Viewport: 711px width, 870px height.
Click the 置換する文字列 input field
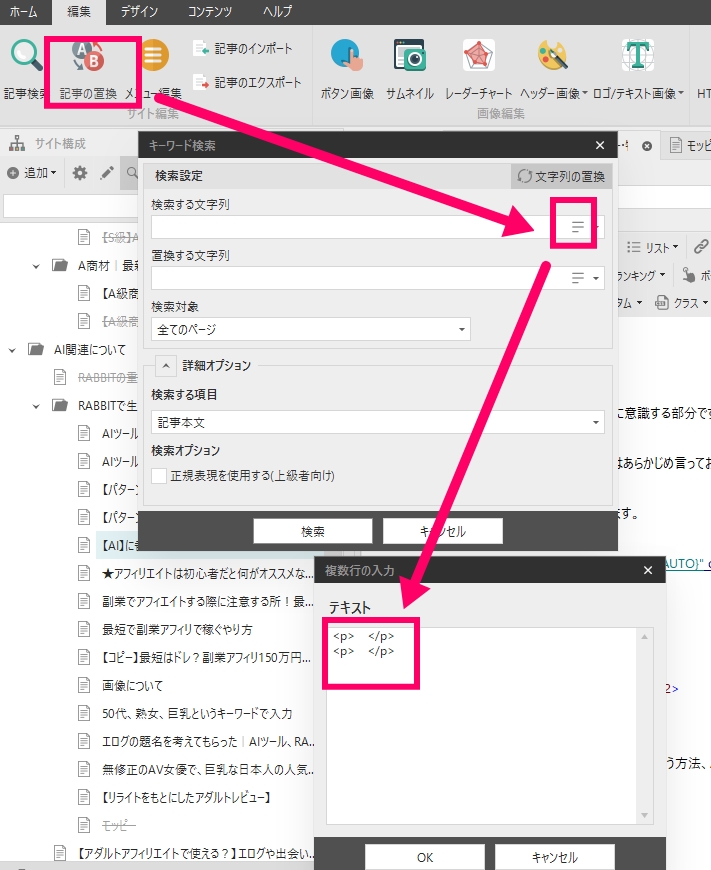(357, 278)
